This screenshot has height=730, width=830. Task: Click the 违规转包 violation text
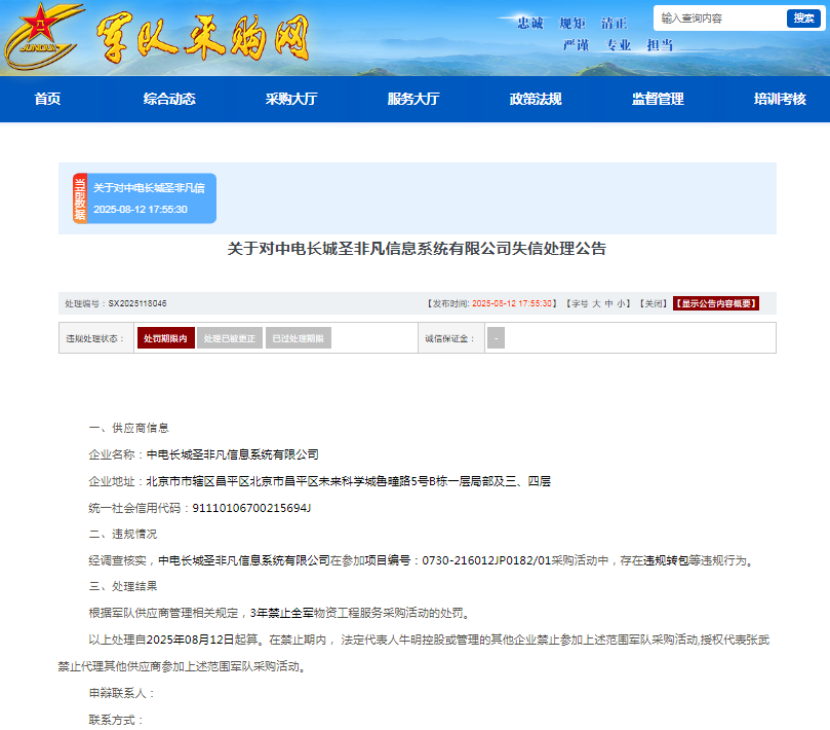tap(666, 561)
